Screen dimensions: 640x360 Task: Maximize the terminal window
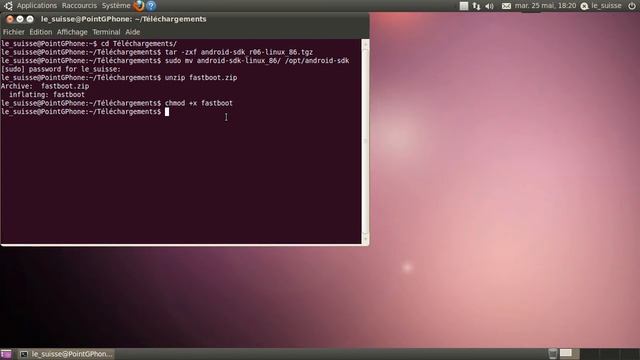coord(30,19)
